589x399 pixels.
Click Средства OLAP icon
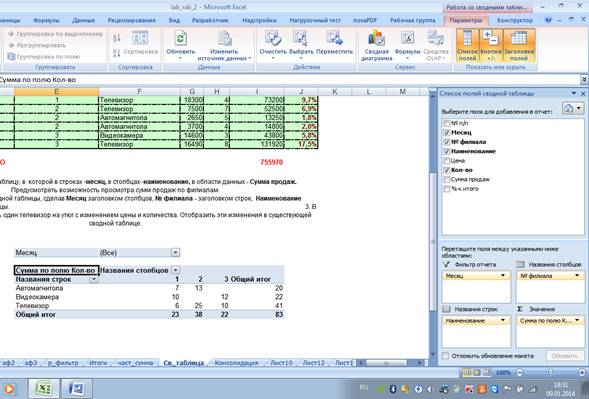pos(436,38)
